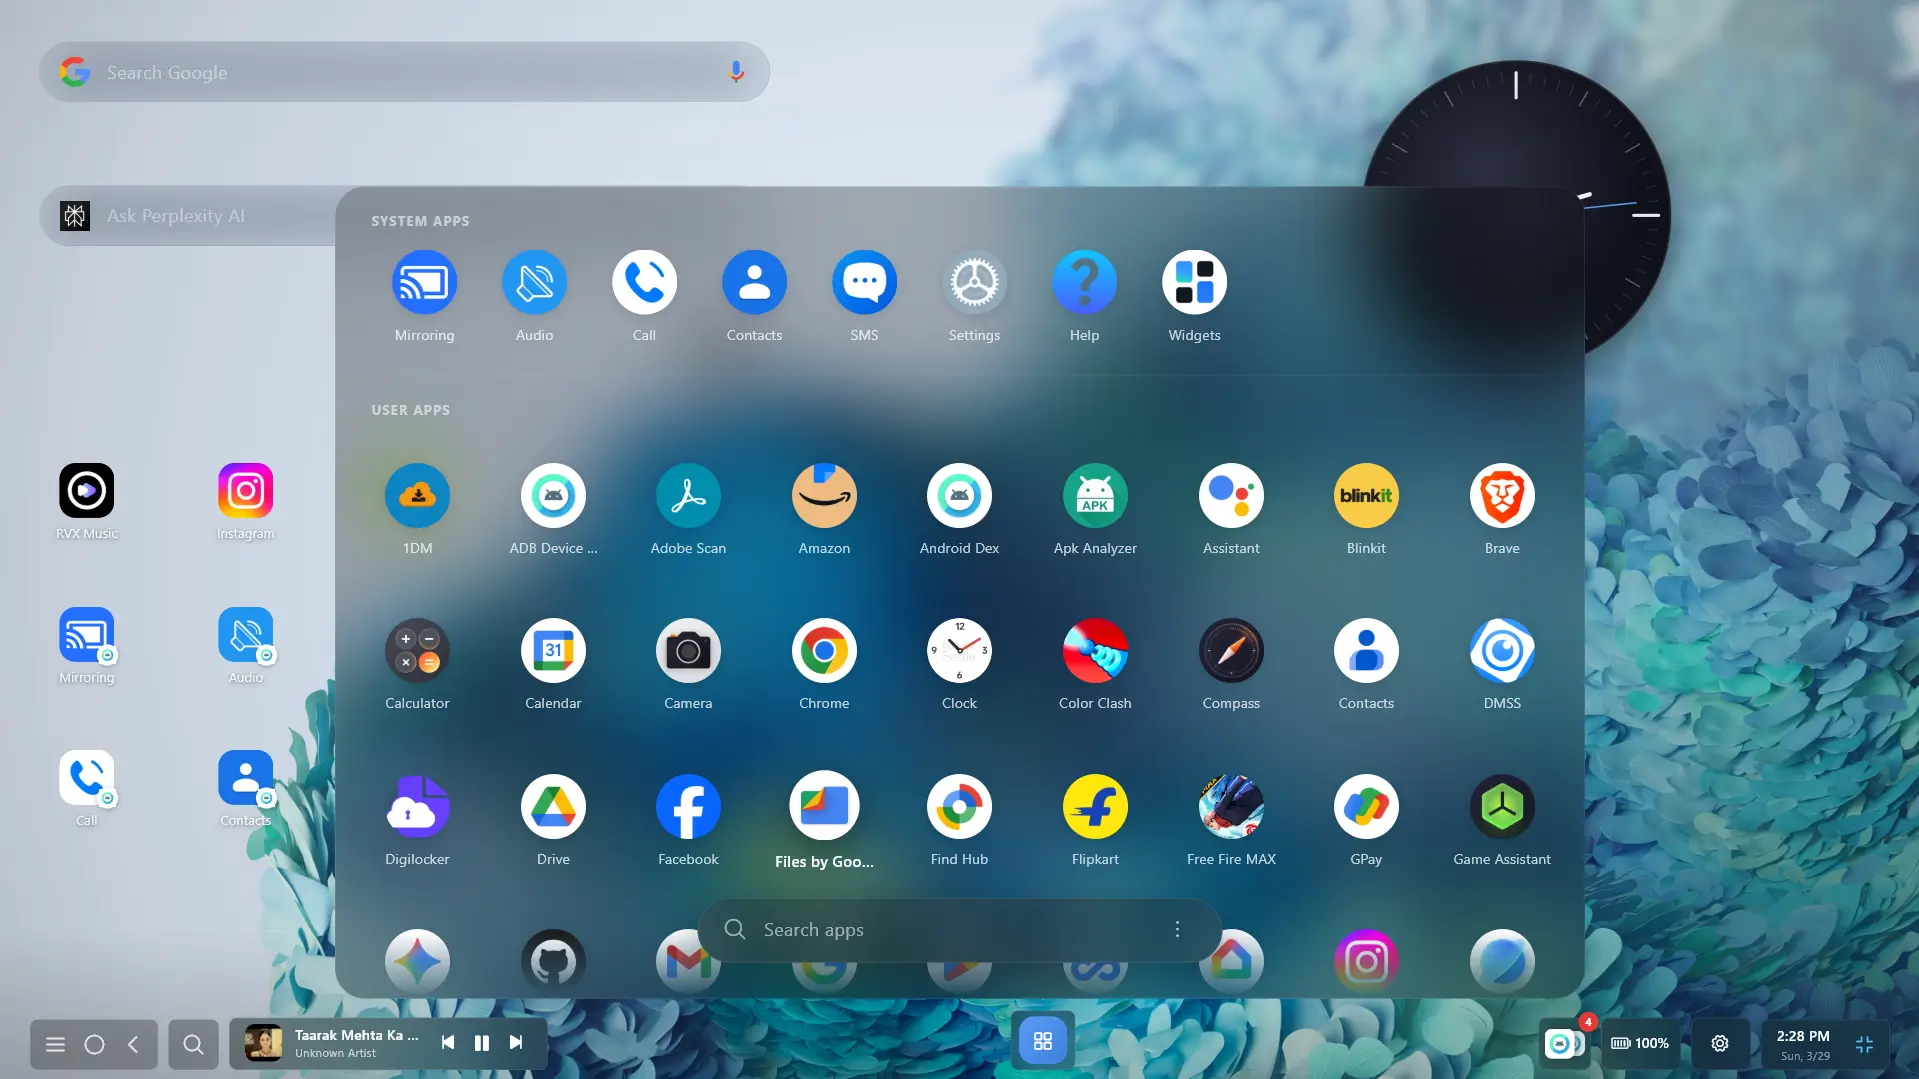The height and width of the screenshot is (1079, 1919).
Task: Launch the Camera app
Action: [x=688, y=651]
